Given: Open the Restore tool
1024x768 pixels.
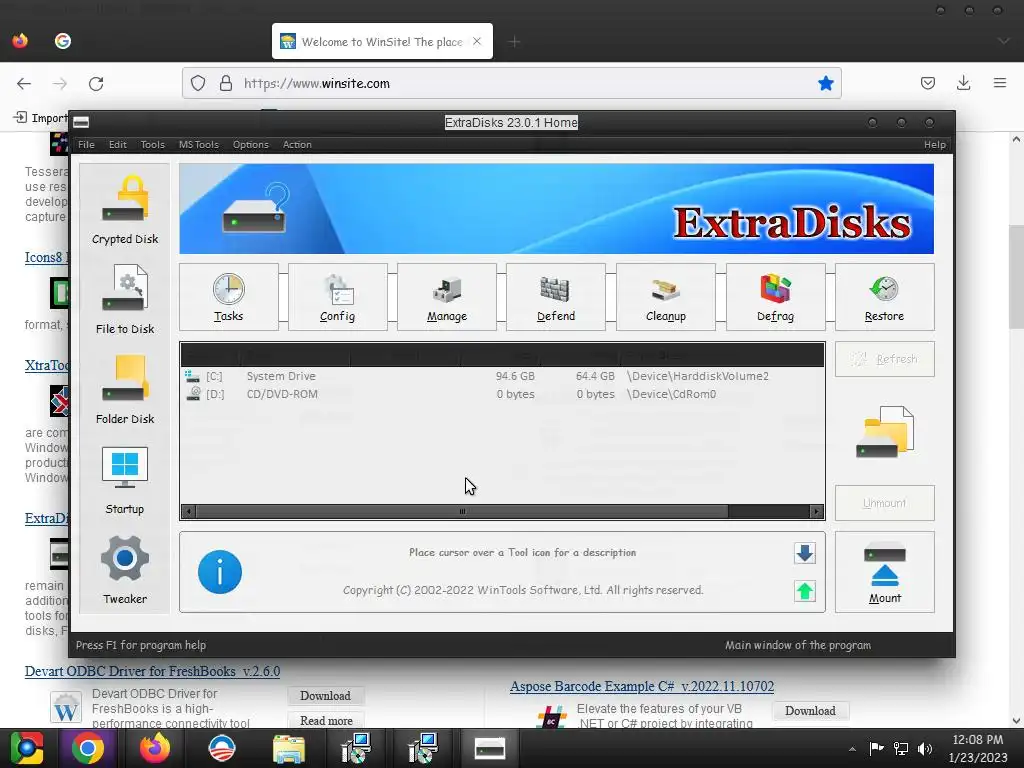Looking at the screenshot, I should (x=884, y=297).
